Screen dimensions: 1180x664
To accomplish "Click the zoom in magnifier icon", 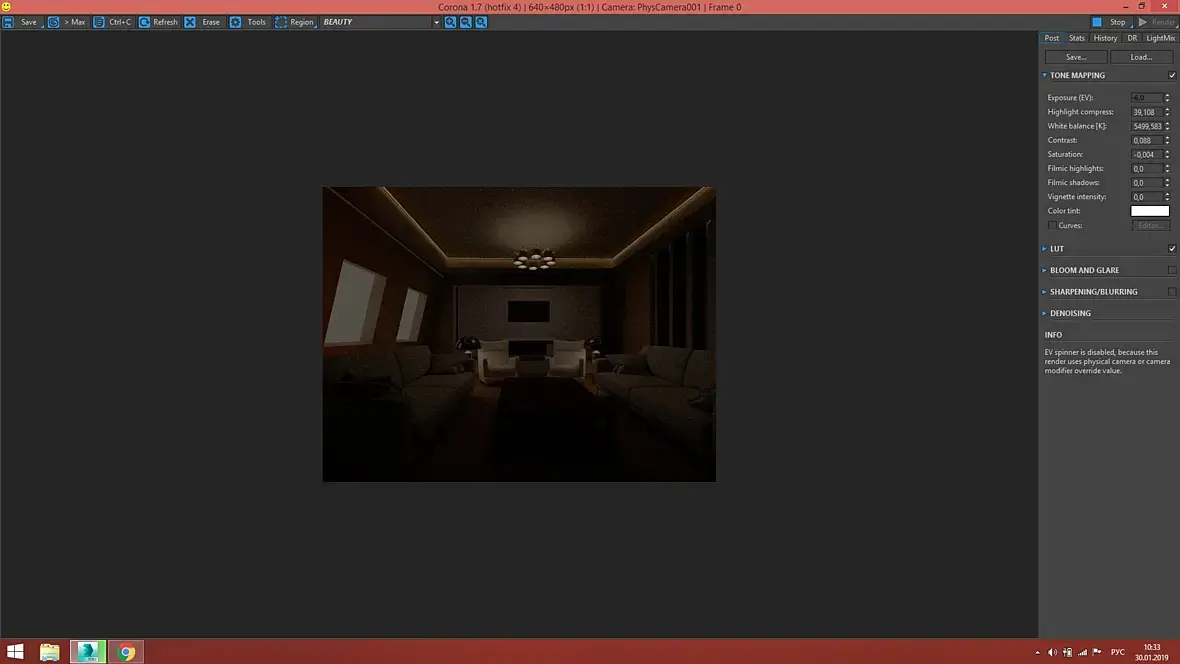I will (x=450, y=22).
